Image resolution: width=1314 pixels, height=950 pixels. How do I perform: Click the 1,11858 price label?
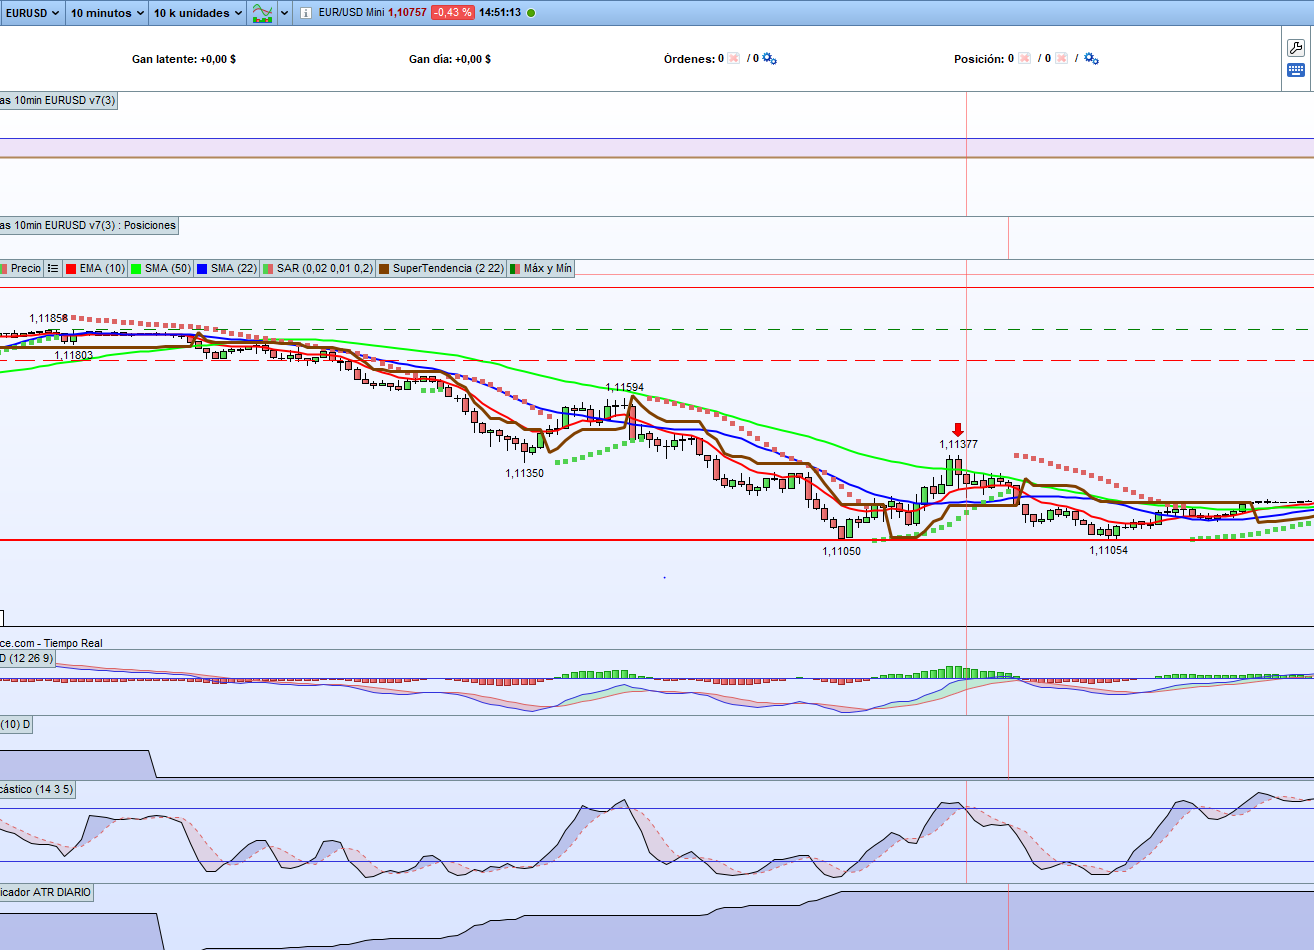pos(49,318)
